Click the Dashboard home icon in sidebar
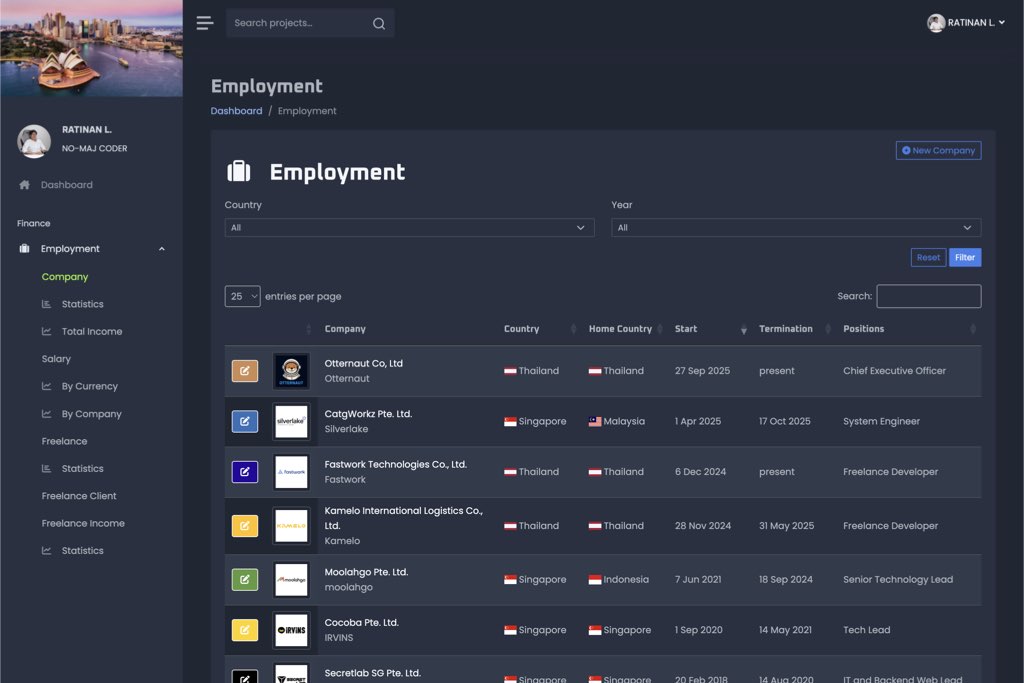 click(25, 185)
